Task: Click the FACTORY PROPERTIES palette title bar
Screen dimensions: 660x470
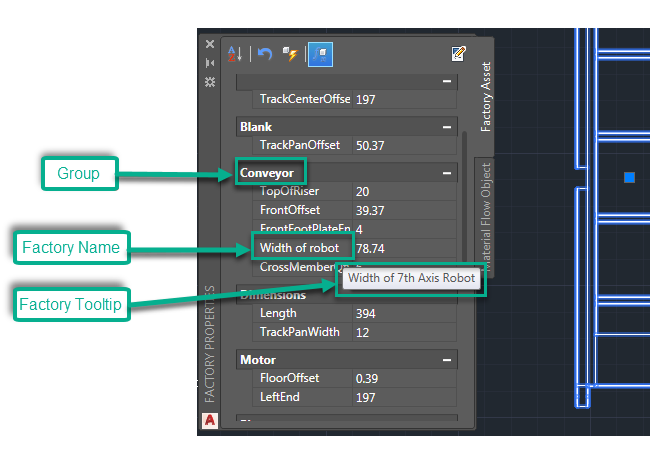Action: click(210, 343)
